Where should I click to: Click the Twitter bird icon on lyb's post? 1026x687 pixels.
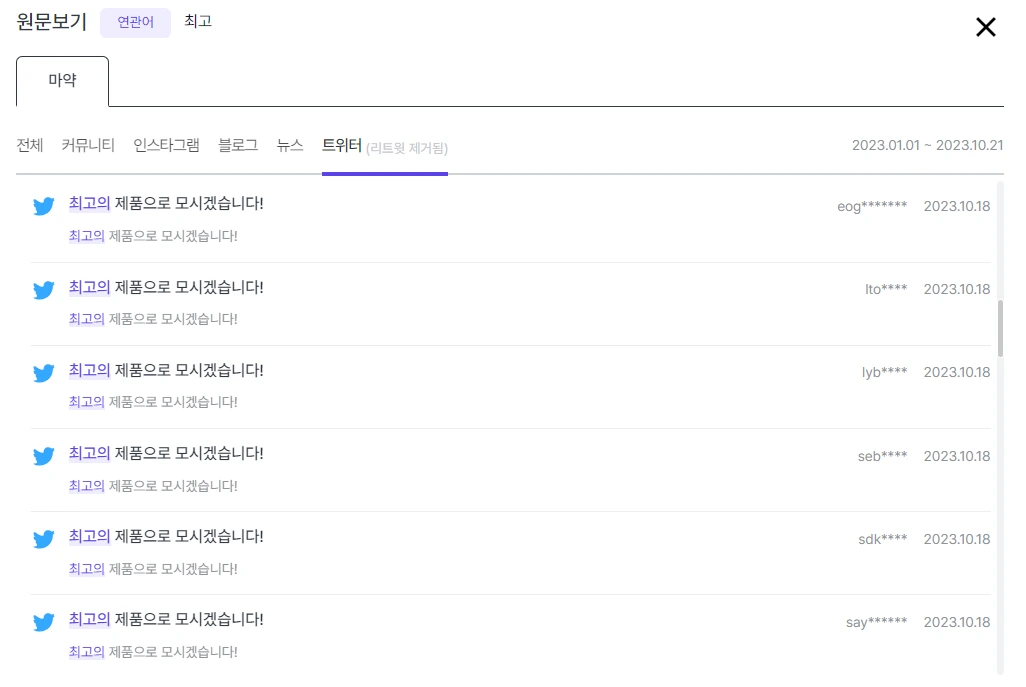43,373
